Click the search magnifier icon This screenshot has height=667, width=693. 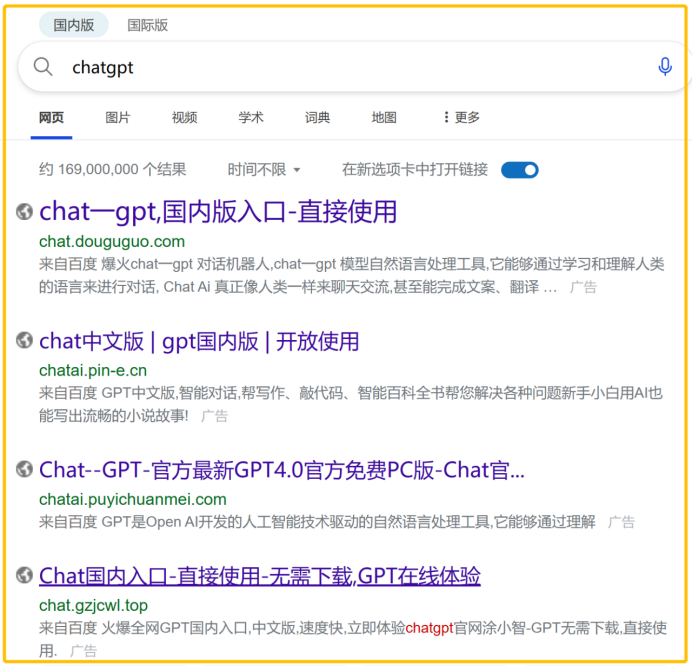pyautogui.click(x=43, y=67)
